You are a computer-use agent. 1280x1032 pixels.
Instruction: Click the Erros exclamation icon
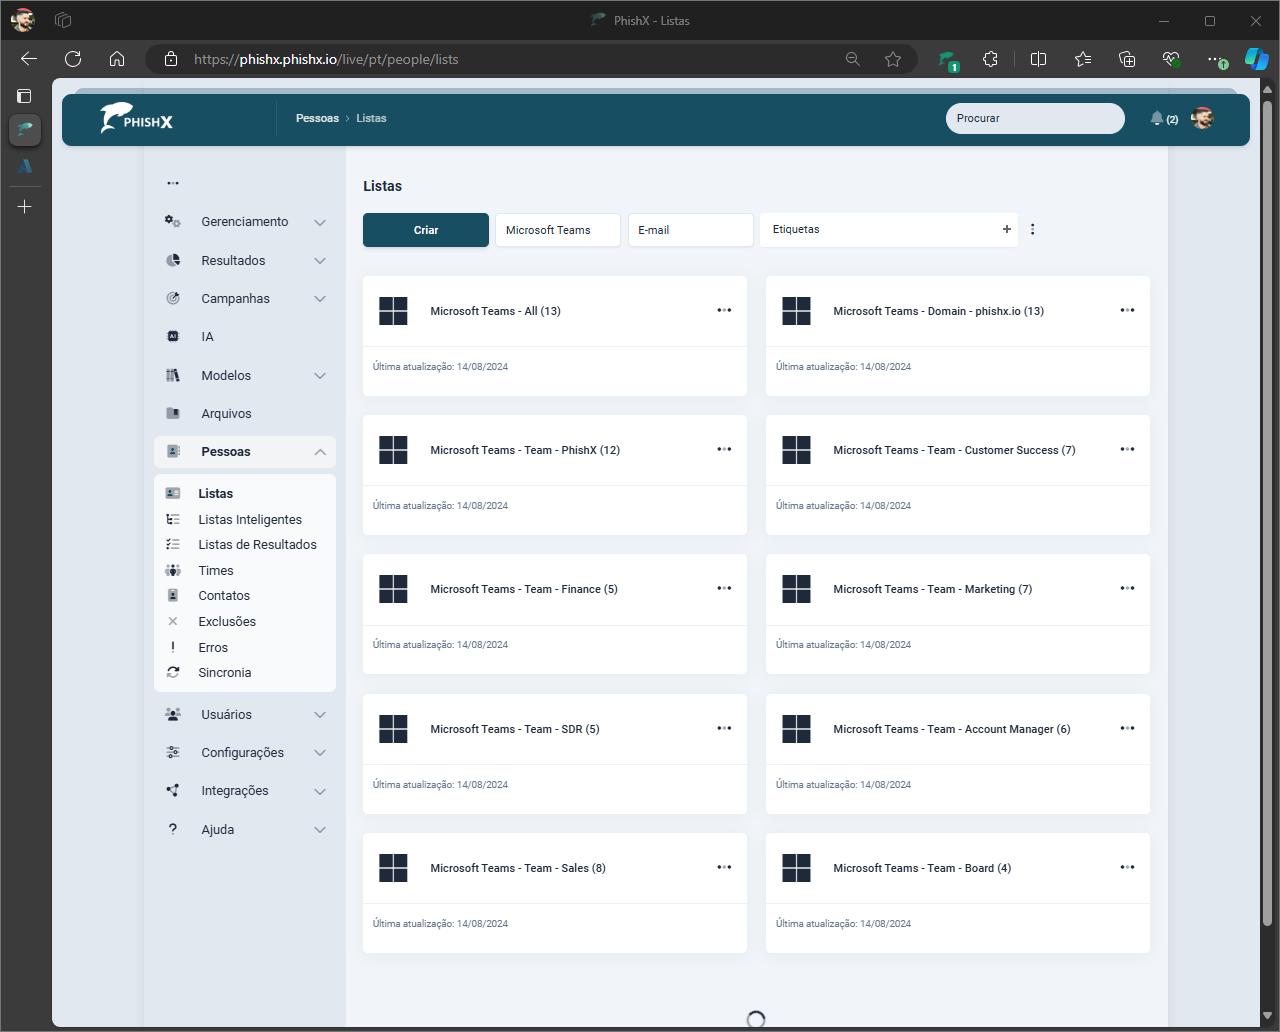point(173,647)
